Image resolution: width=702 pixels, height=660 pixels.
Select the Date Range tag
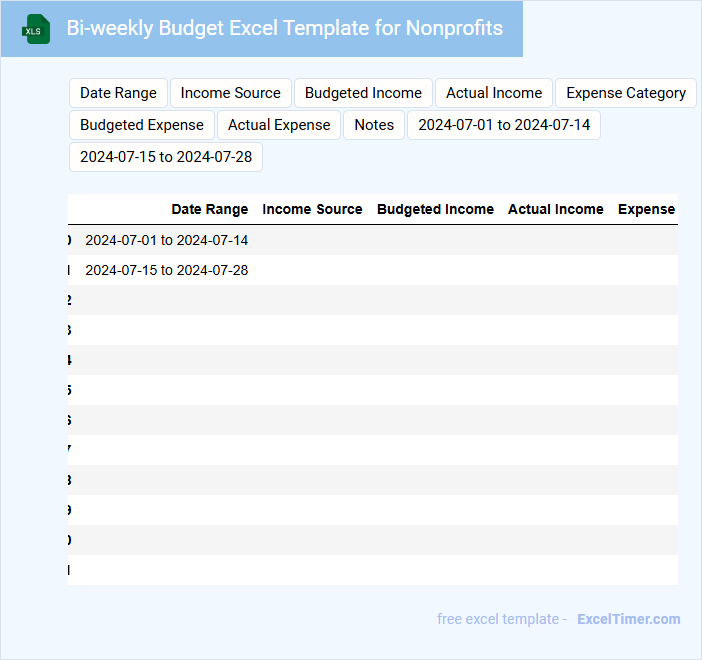tap(118, 93)
